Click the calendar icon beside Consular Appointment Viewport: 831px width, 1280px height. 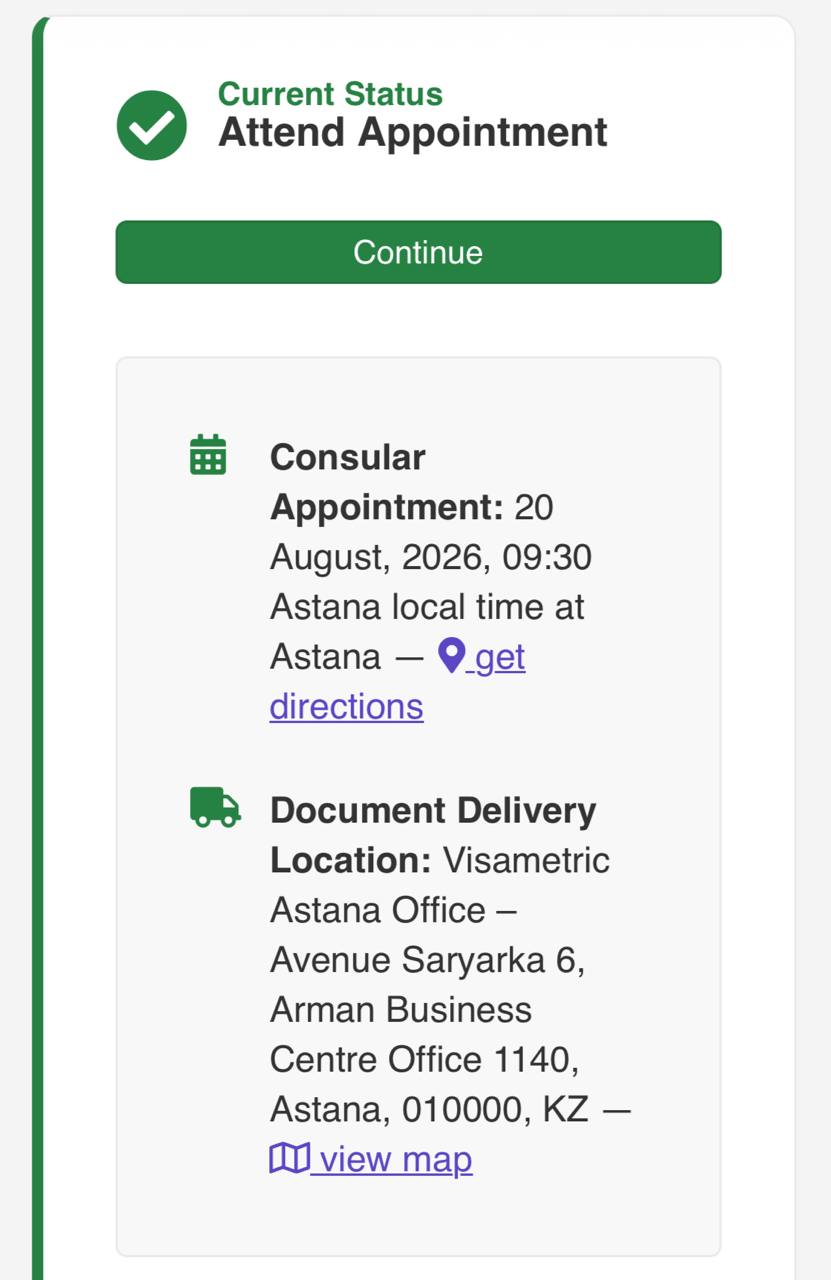click(208, 454)
